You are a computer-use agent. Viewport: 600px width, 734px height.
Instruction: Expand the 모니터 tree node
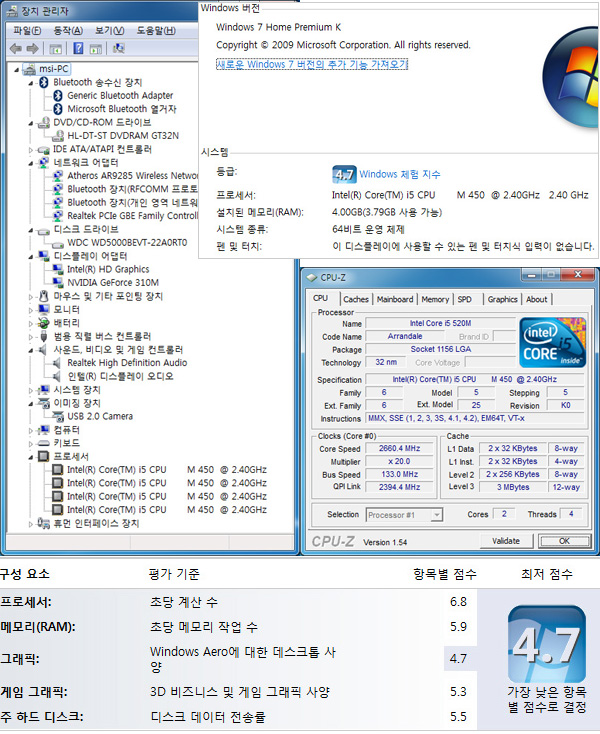tap(31, 310)
